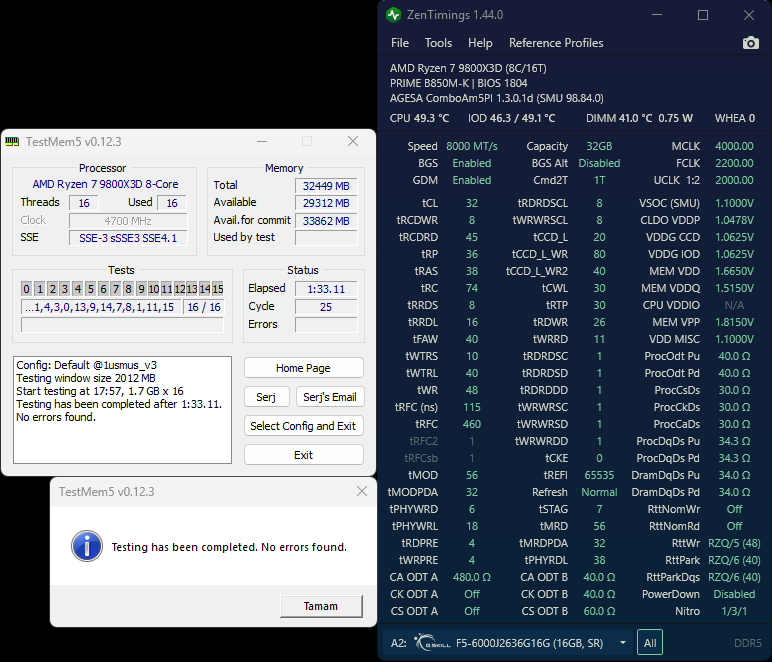The height and width of the screenshot is (662, 772).
Task: Click the Serj button
Action: pyautogui.click(x=266, y=397)
